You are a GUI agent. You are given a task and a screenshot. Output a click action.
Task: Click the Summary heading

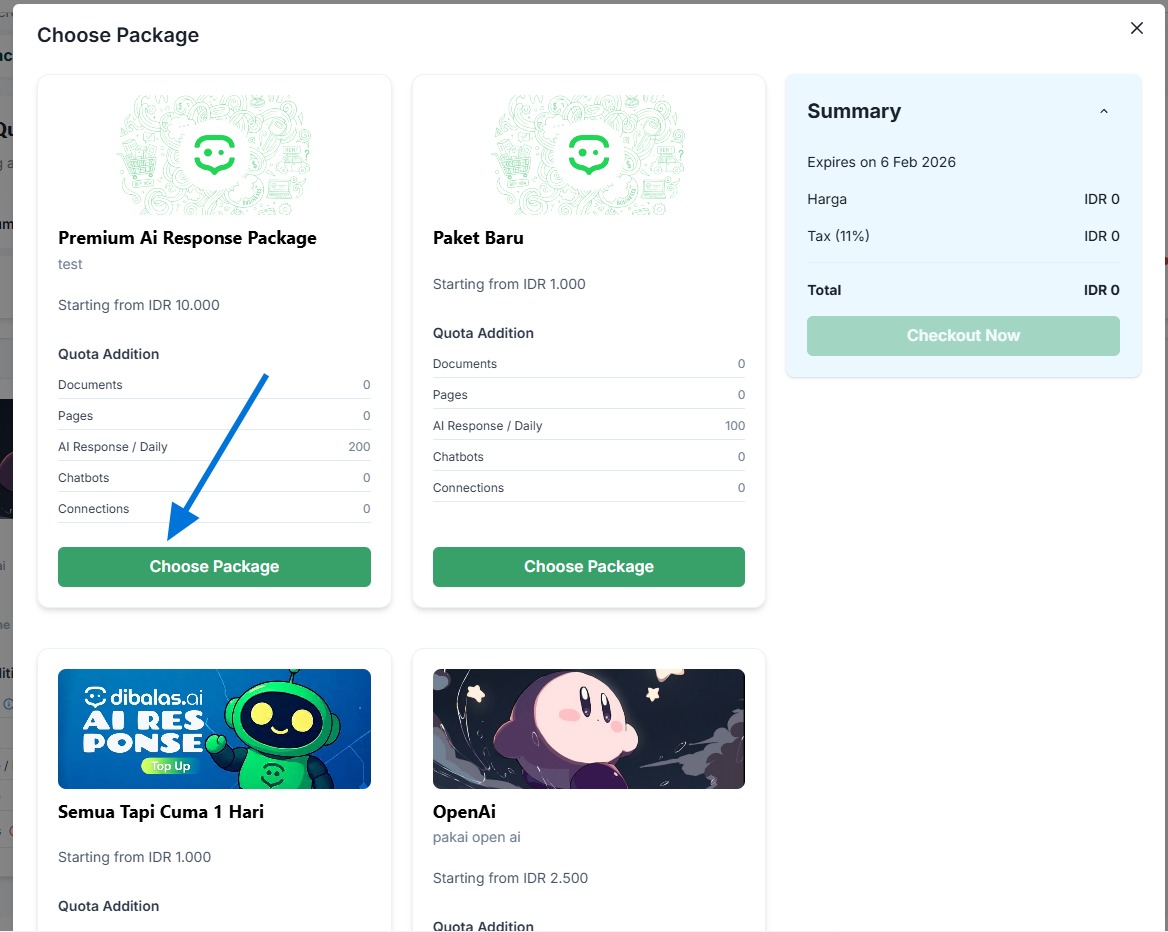pyautogui.click(x=854, y=112)
